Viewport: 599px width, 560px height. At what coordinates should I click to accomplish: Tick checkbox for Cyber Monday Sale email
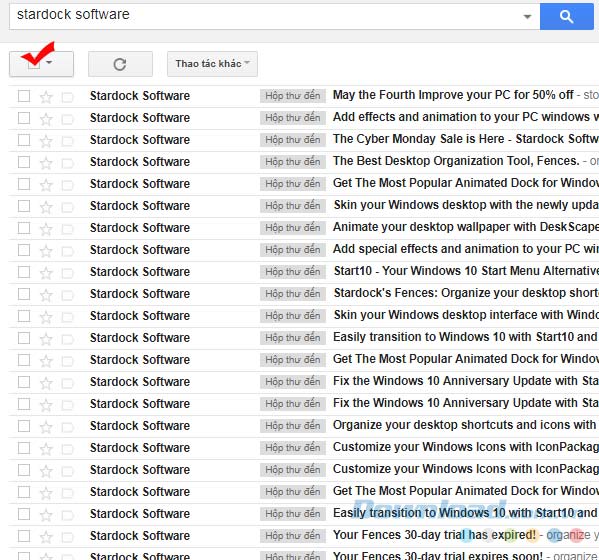coord(24,140)
